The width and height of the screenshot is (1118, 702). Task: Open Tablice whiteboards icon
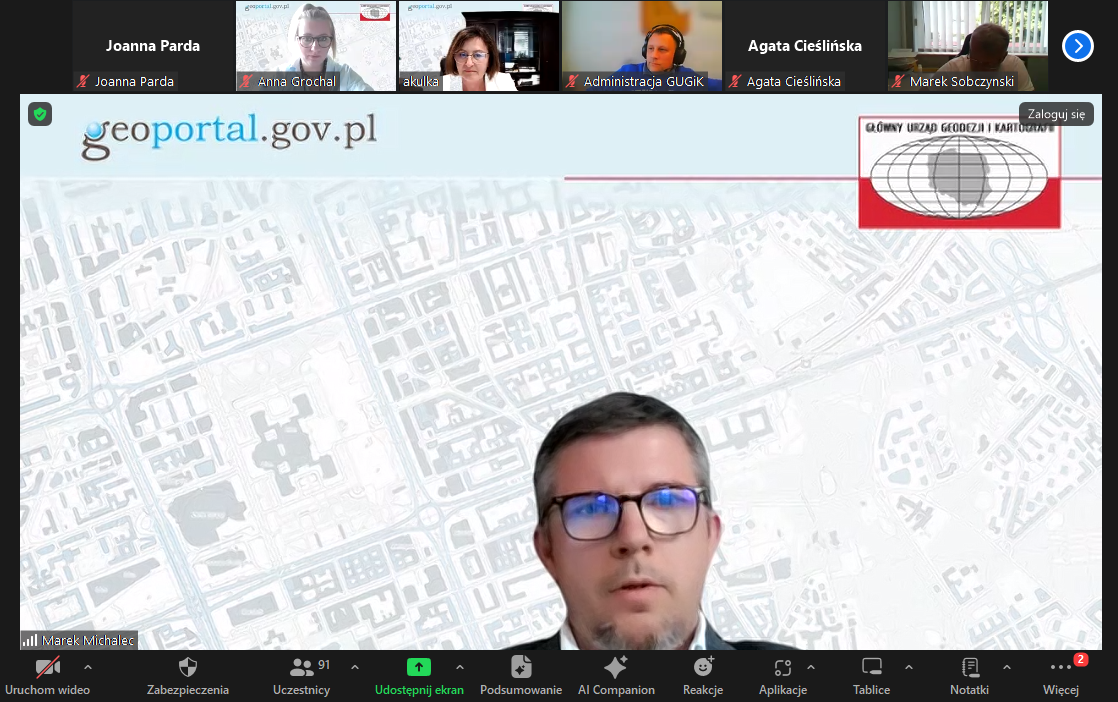[871, 668]
